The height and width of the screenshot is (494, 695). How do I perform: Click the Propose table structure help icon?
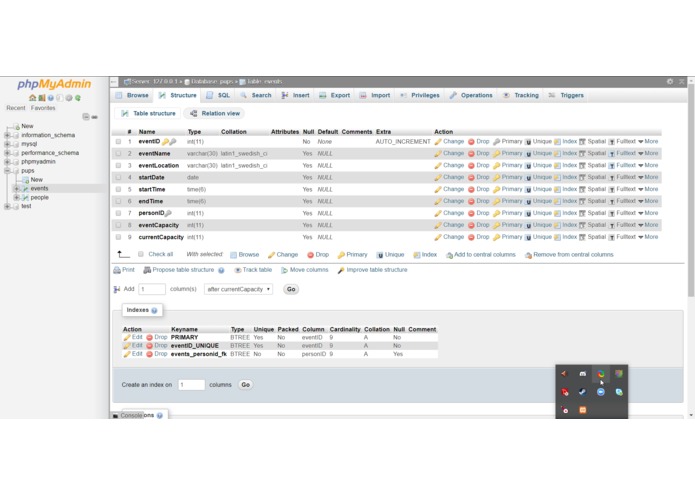click(221, 270)
